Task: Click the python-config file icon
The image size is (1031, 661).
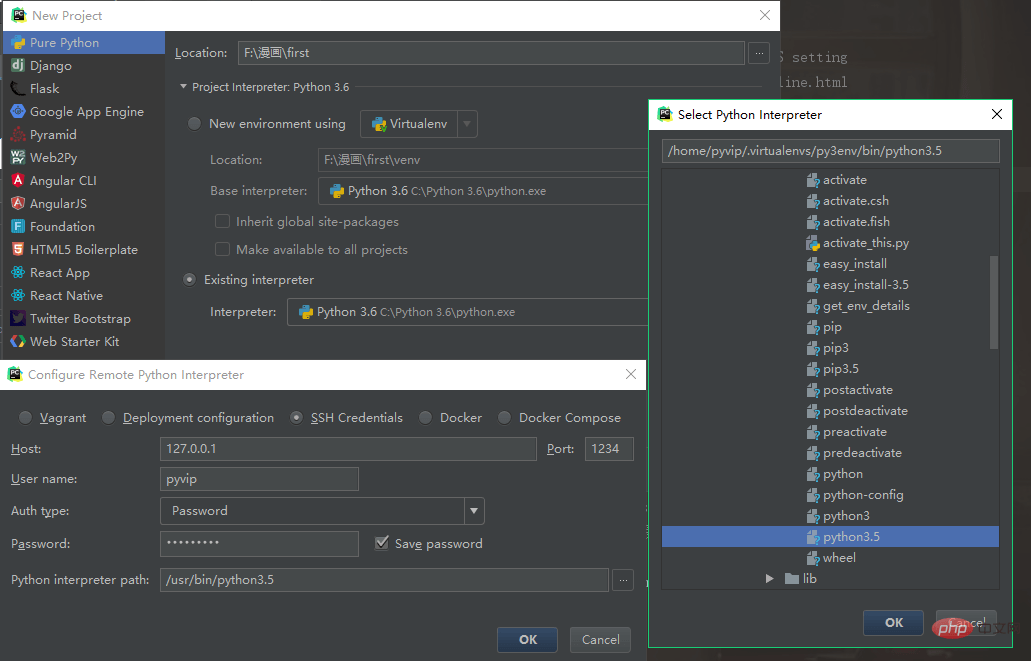Action: click(x=813, y=495)
